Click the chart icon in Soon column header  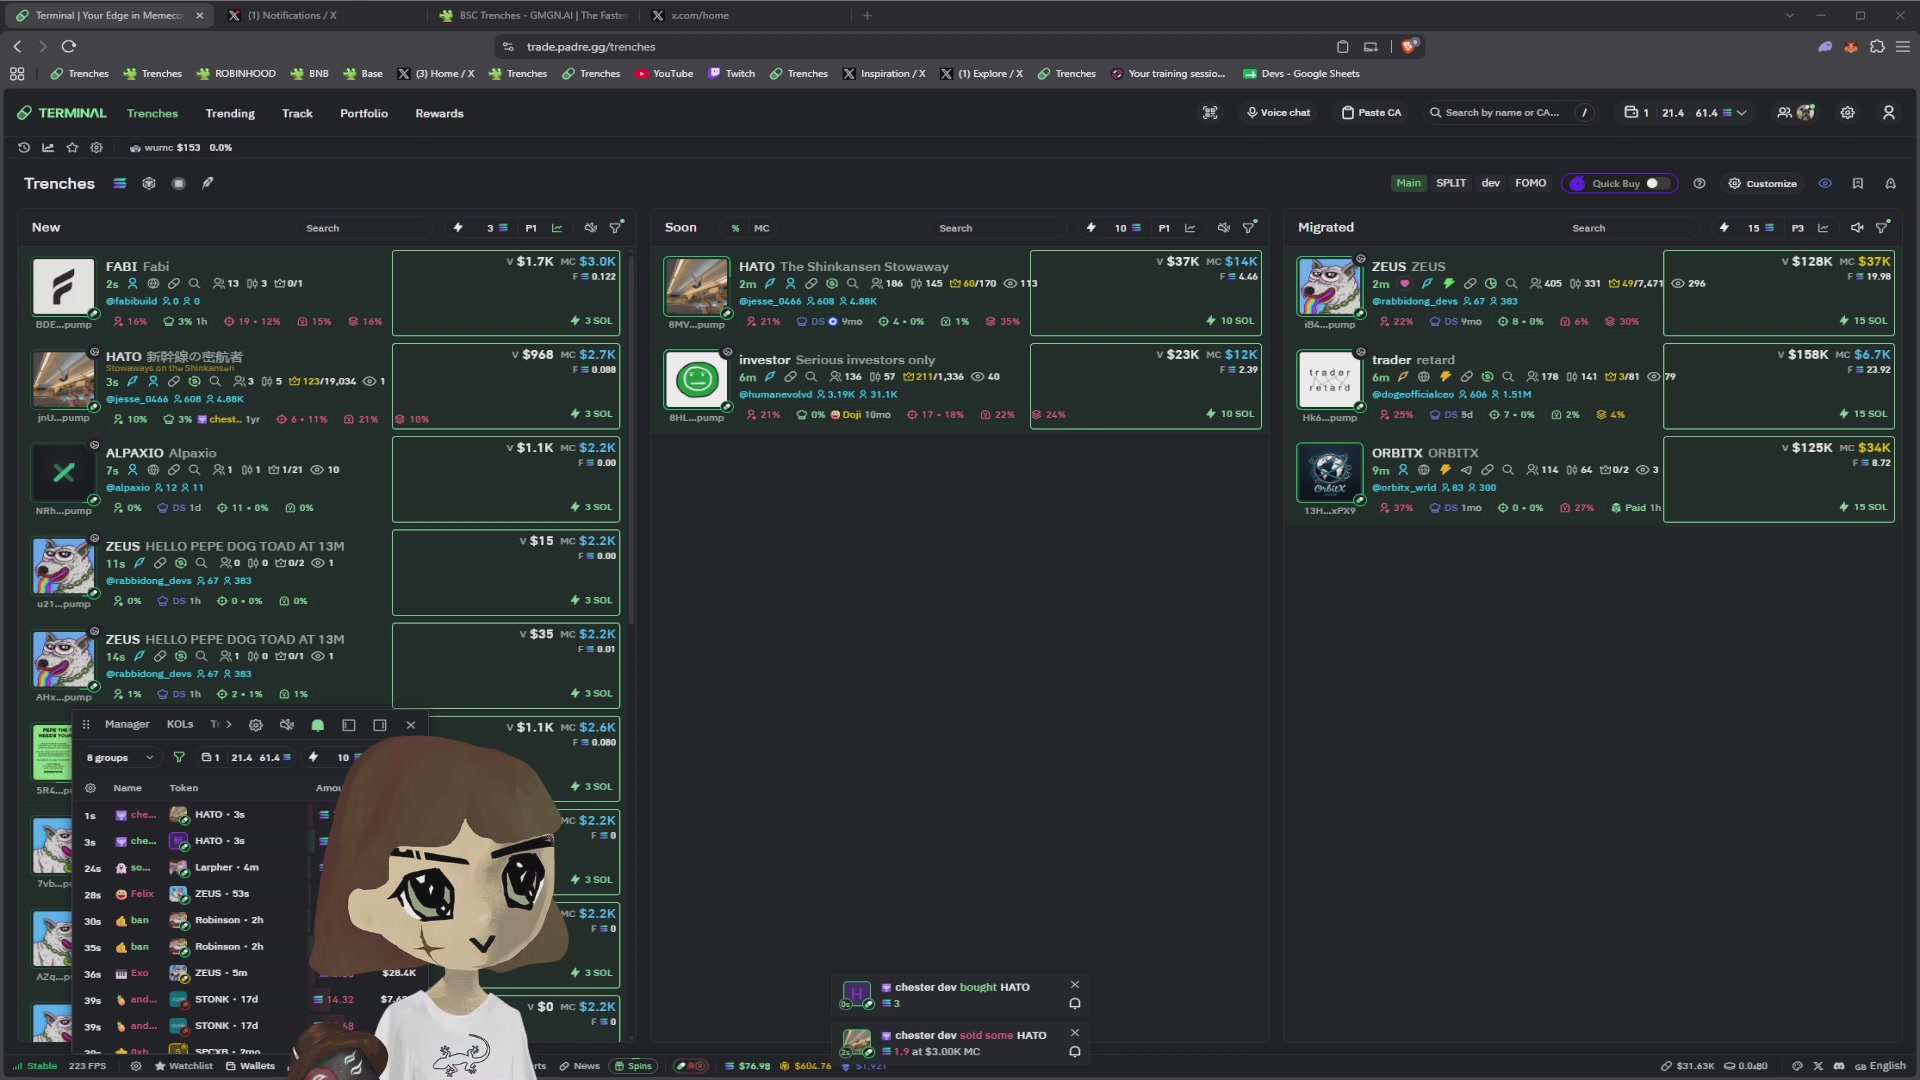pyautogui.click(x=1190, y=228)
